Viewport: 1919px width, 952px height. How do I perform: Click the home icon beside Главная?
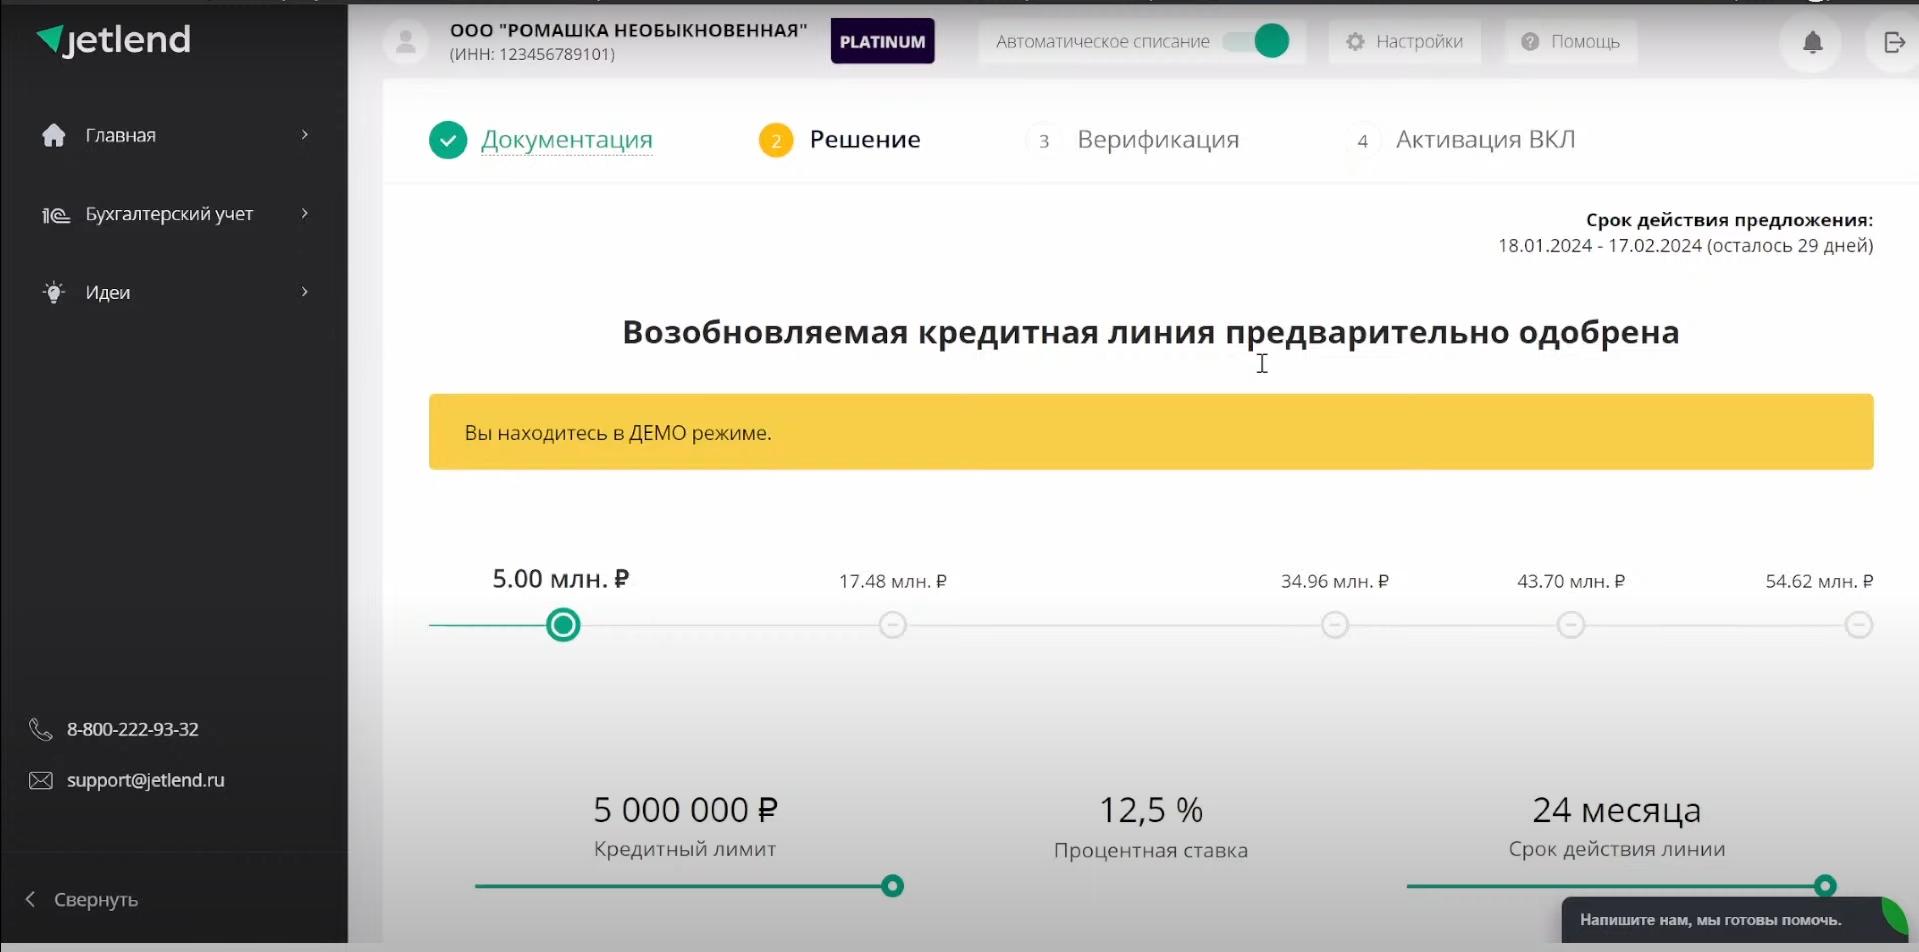coord(54,135)
